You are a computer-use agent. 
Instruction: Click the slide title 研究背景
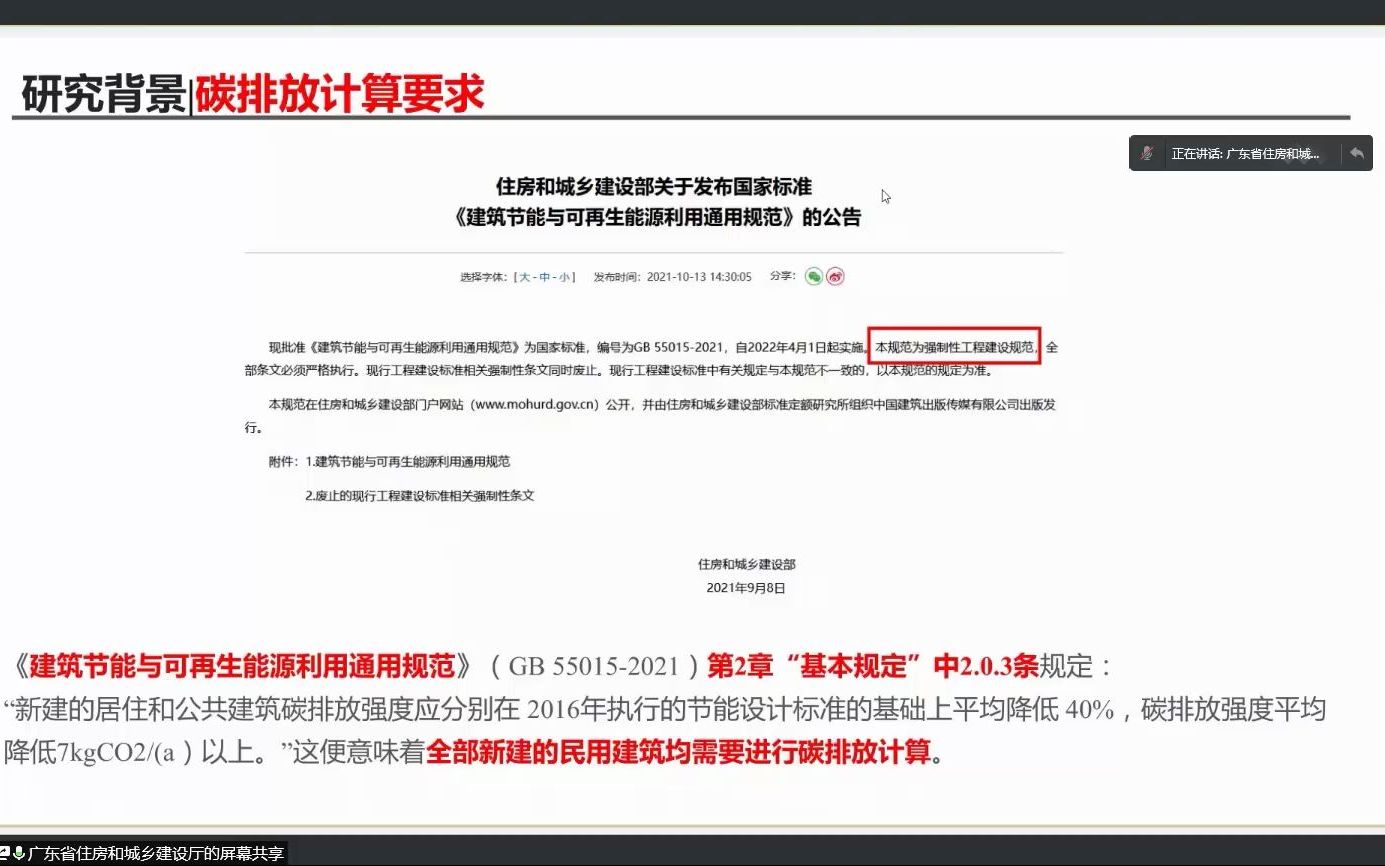point(103,95)
